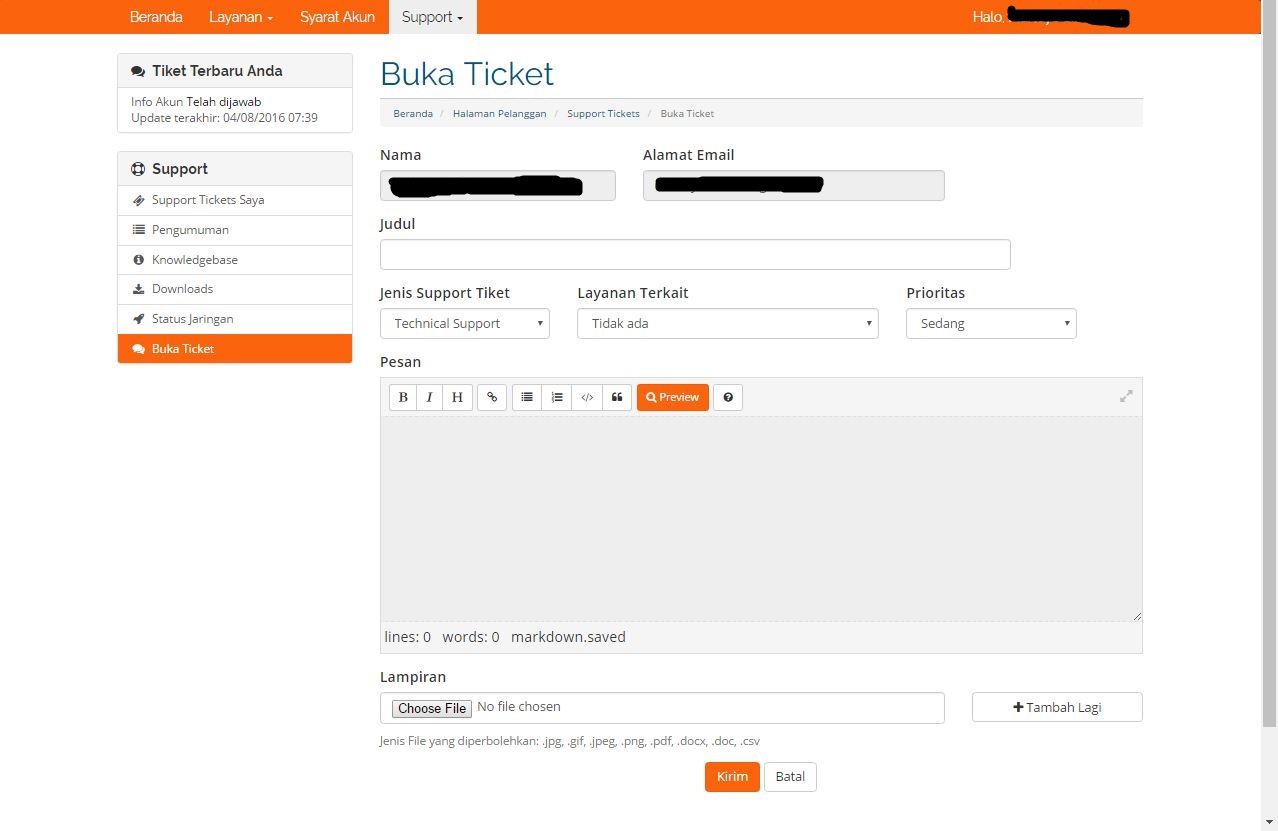This screenshot has height=831, width=1278.
Task: Expand the Layanan Terkait dropdown
Action: (x=727, y=324)
